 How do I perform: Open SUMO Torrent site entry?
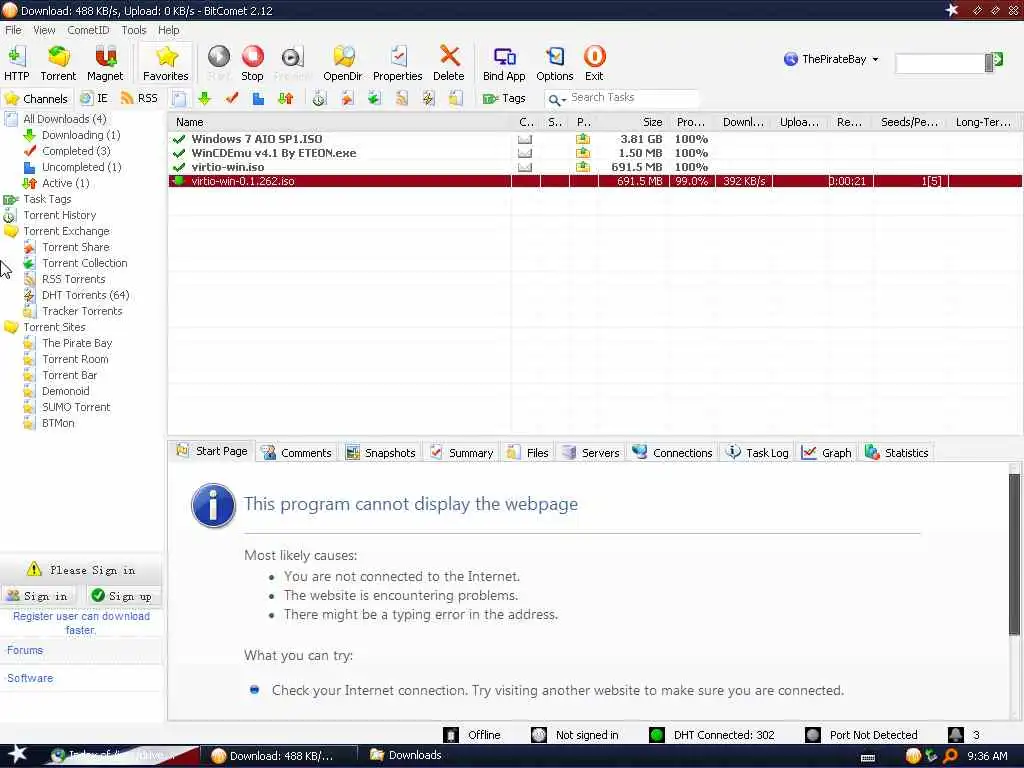click(76, 407)
